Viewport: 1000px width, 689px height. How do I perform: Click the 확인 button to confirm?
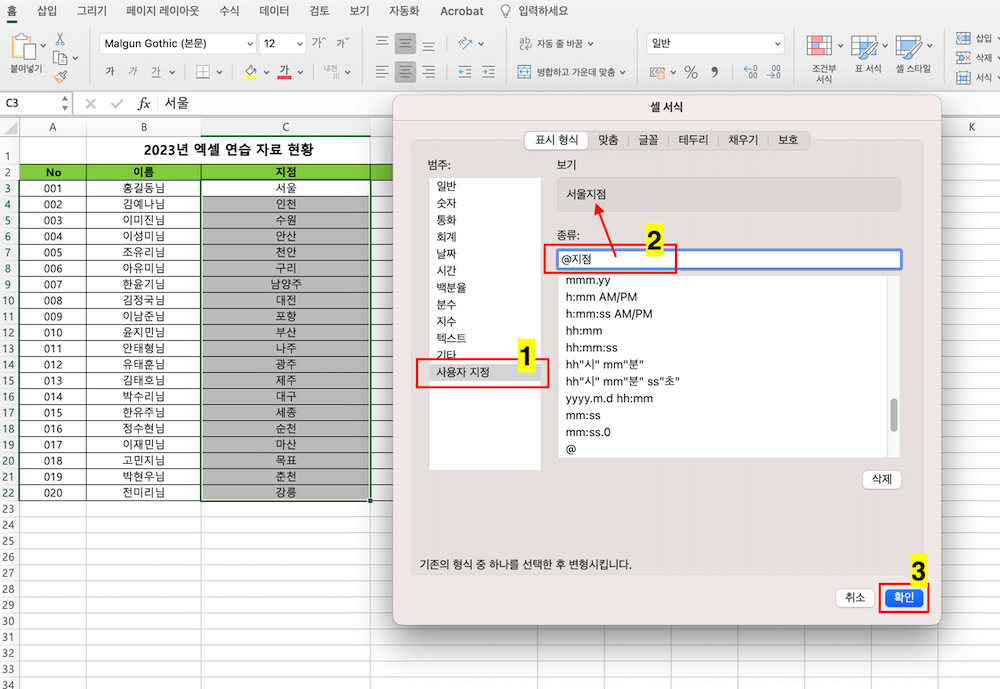click(903, 597)
